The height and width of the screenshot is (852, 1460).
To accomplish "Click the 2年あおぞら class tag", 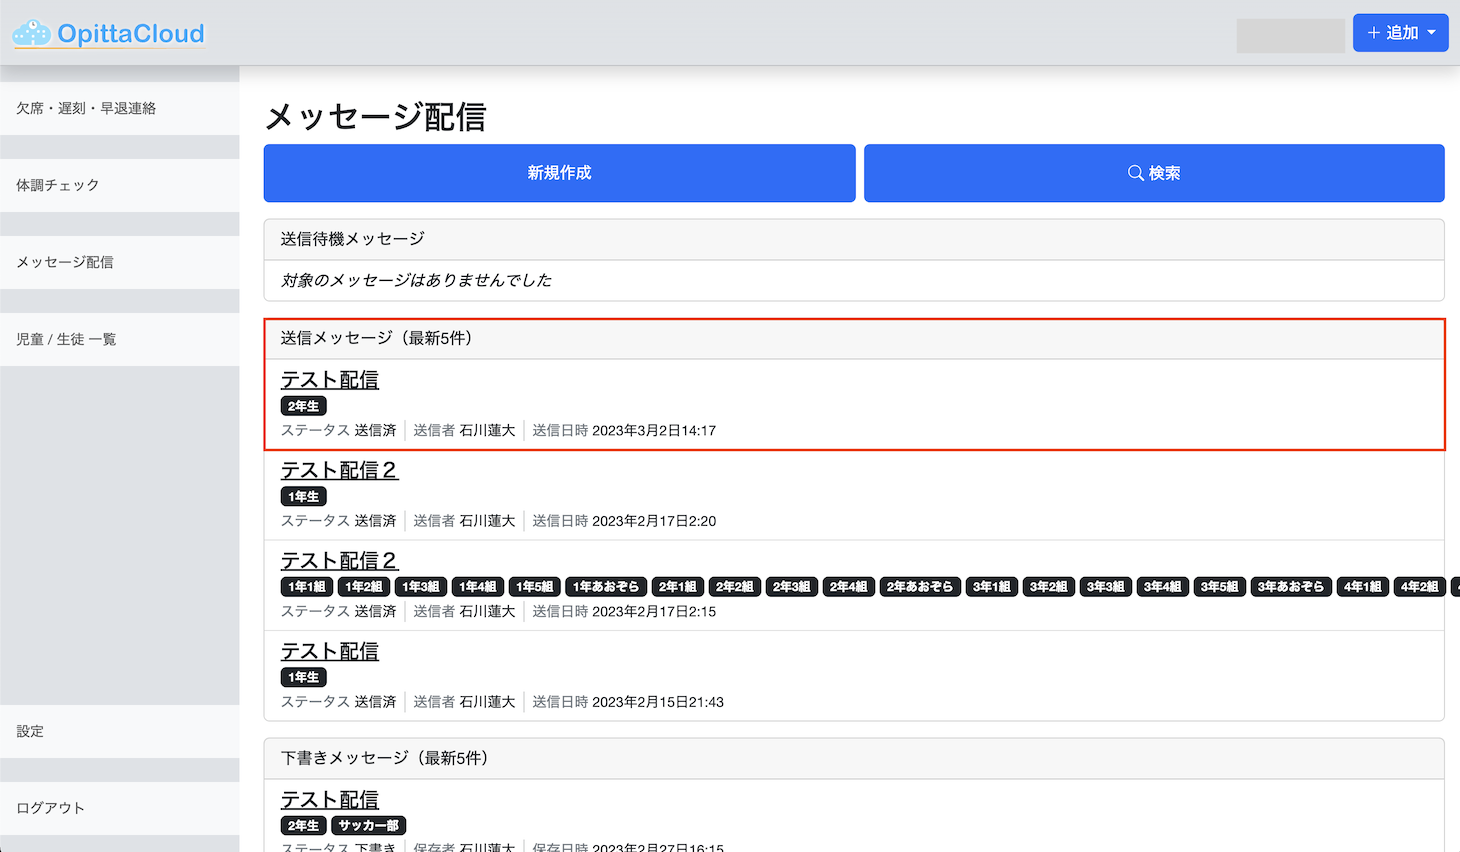I will pyautogui.click(x=920, y=587).
